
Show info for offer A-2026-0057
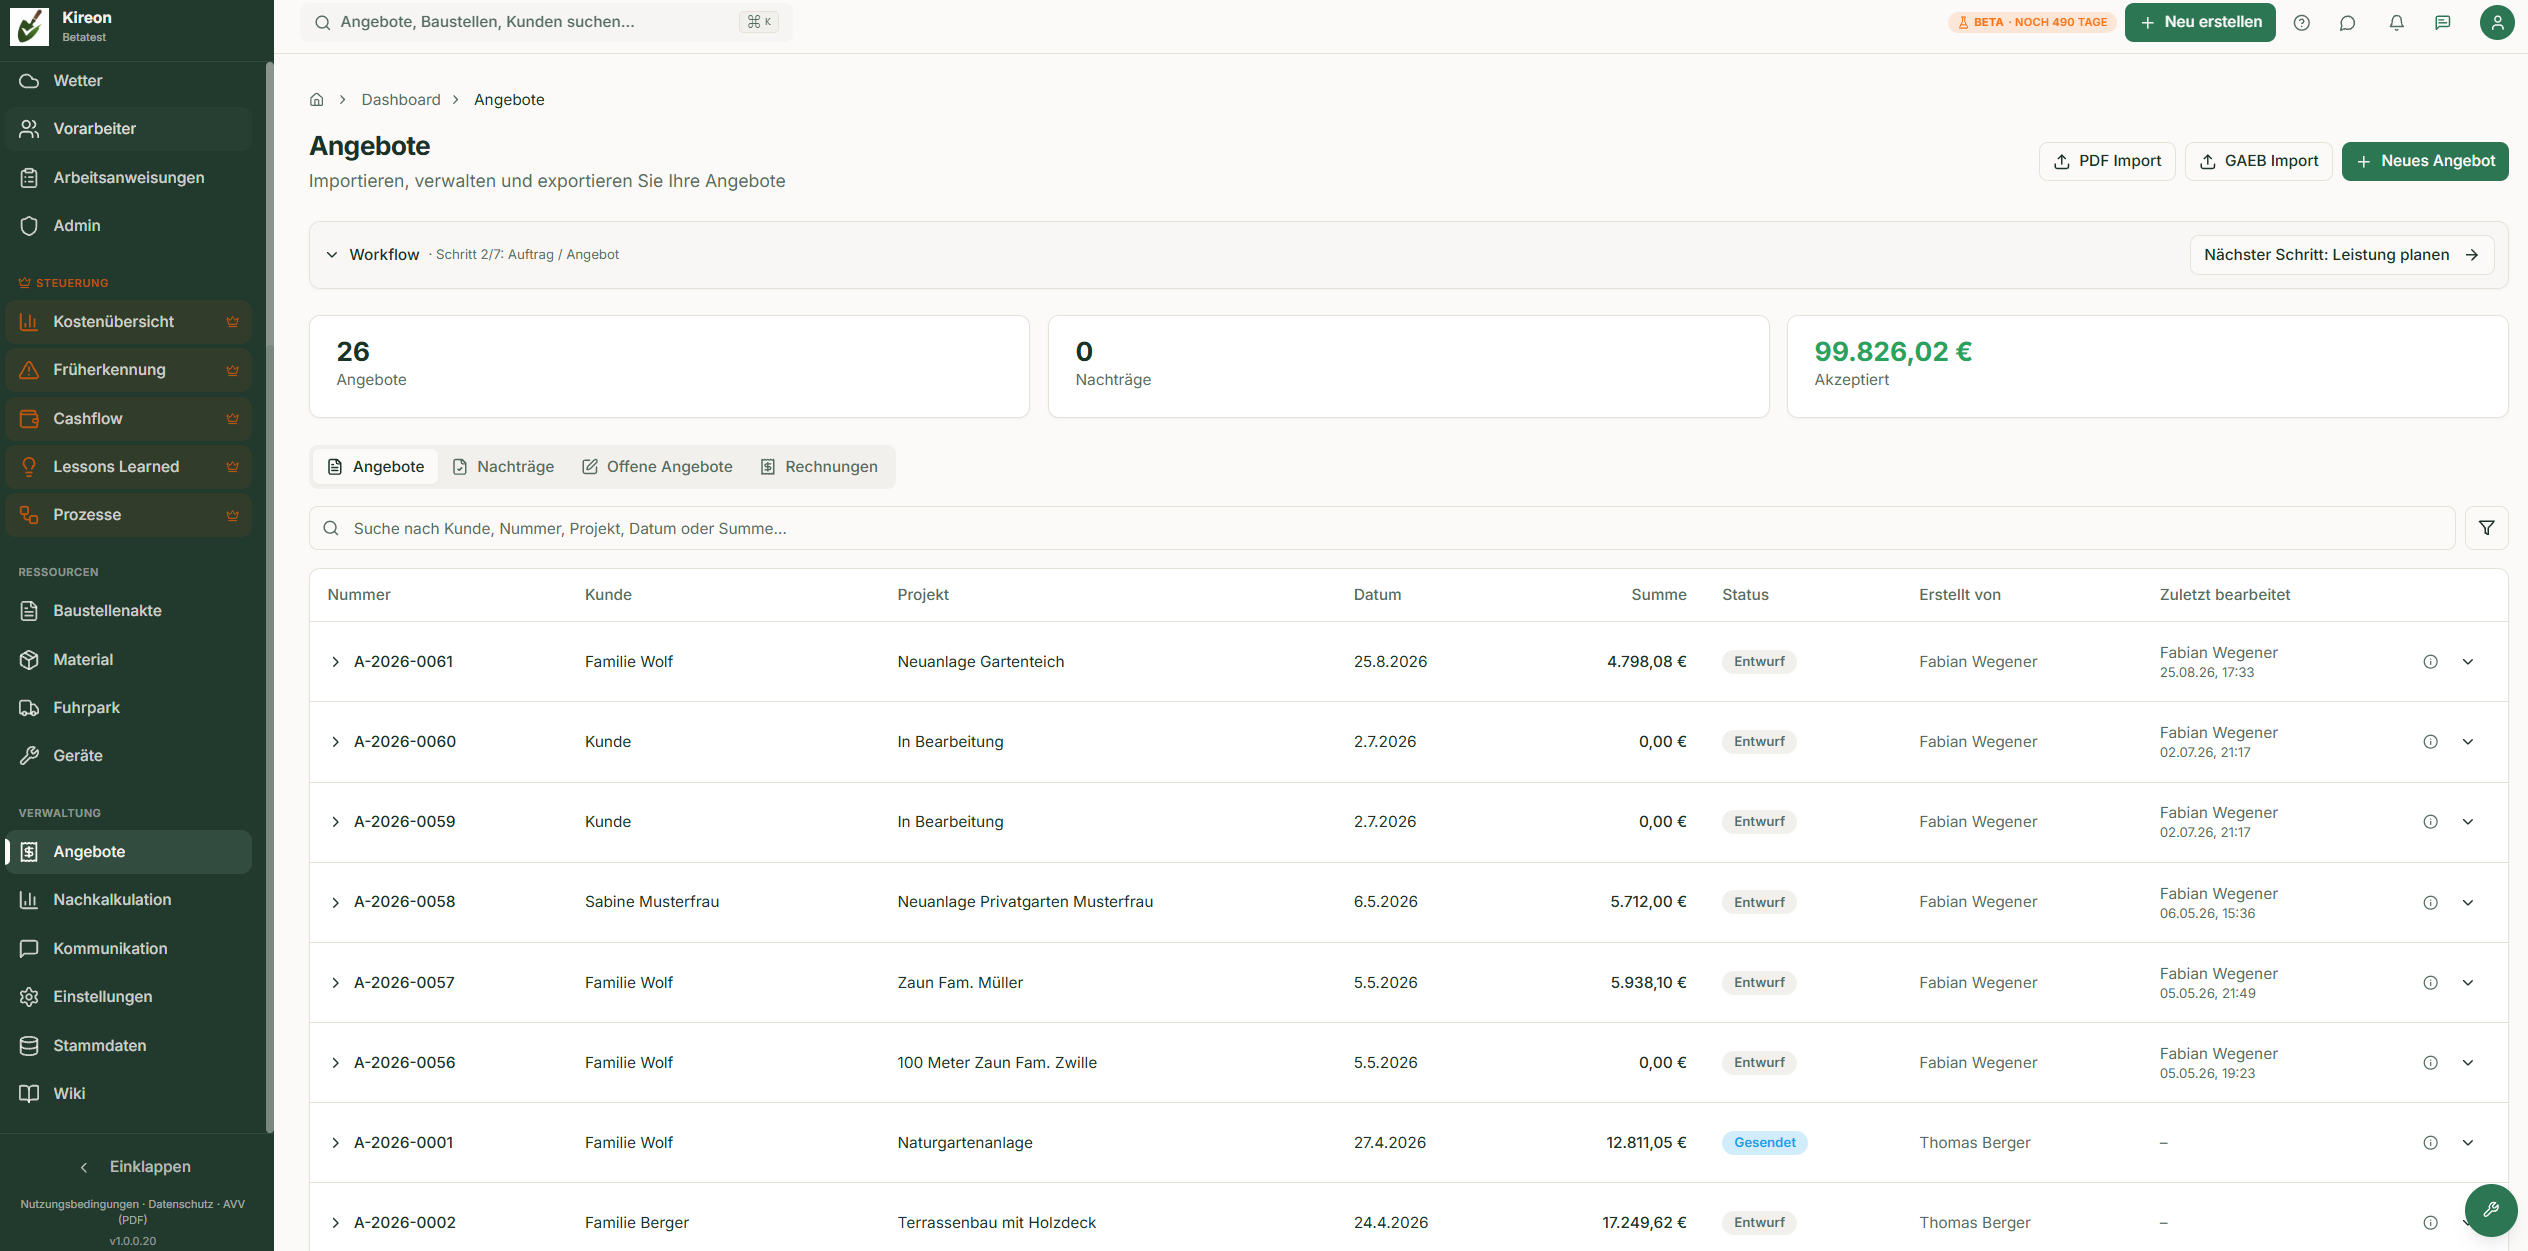pyautogui.click(x=2431, y=983)
